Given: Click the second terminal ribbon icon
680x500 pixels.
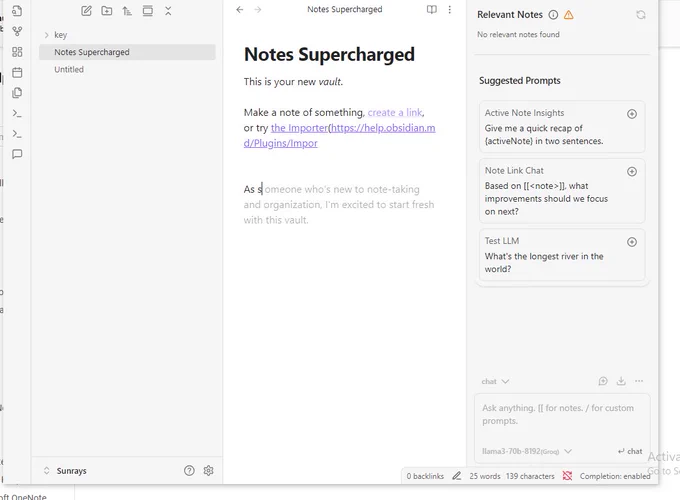Looking at the screenshot, I should (17, 134).
